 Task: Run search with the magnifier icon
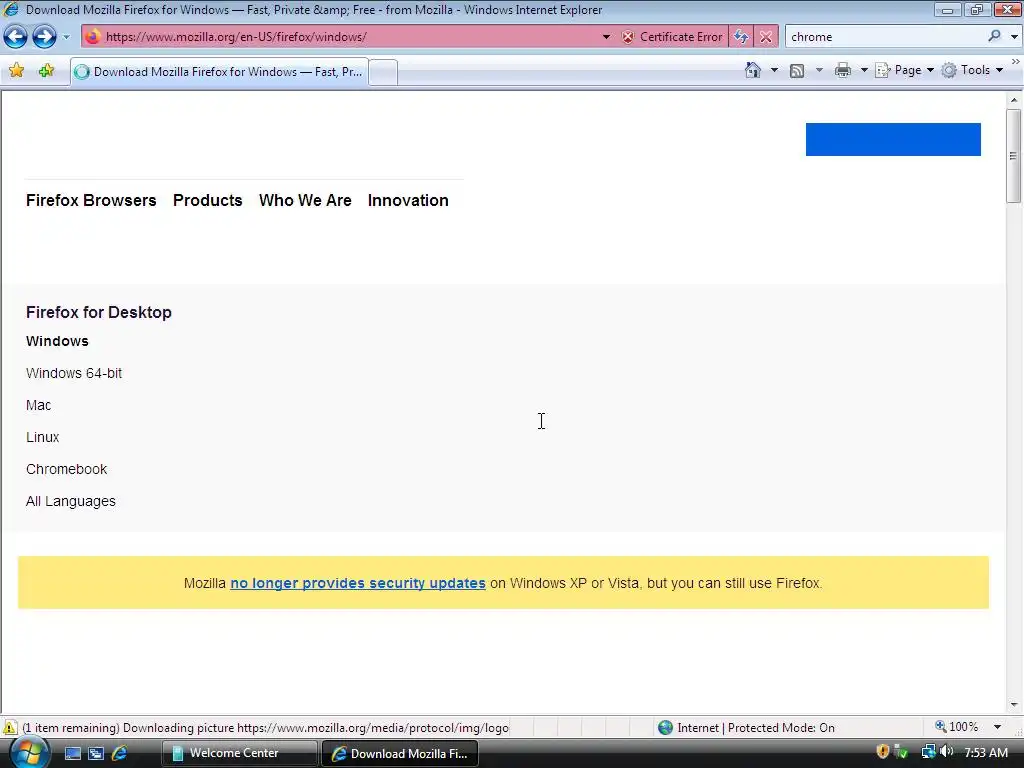994,37
